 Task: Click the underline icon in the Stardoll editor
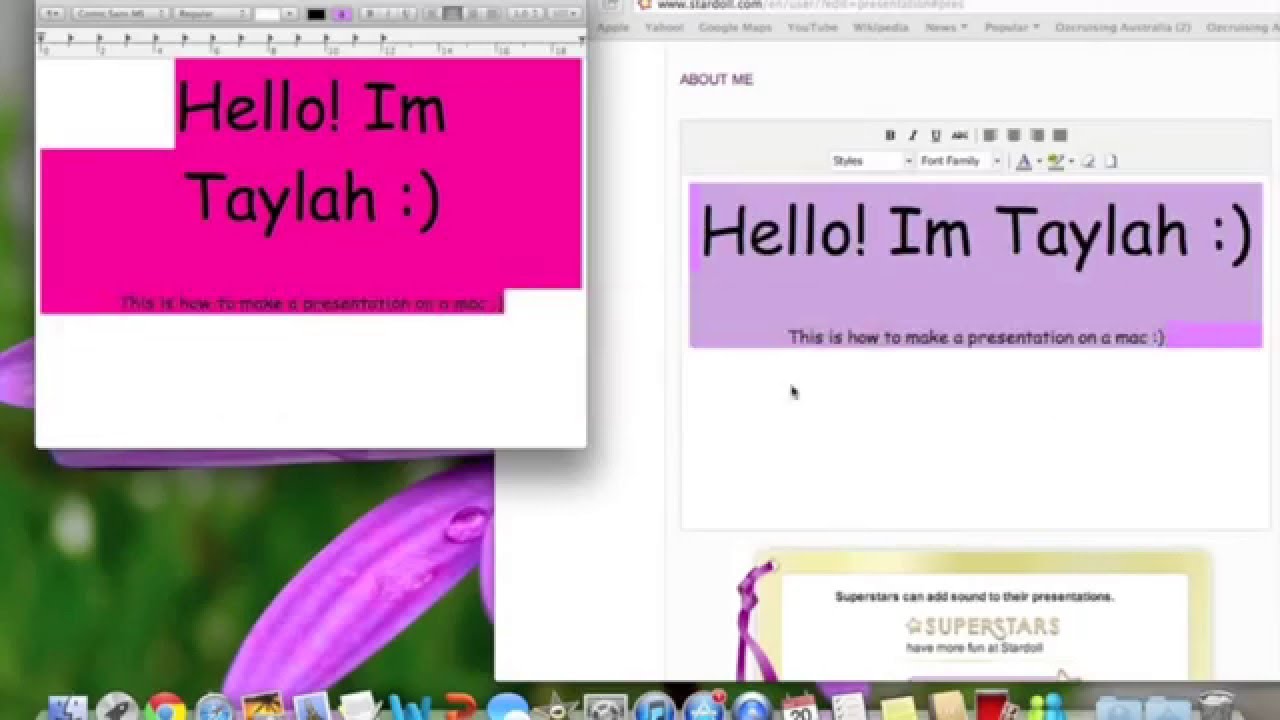pos(935,134)
